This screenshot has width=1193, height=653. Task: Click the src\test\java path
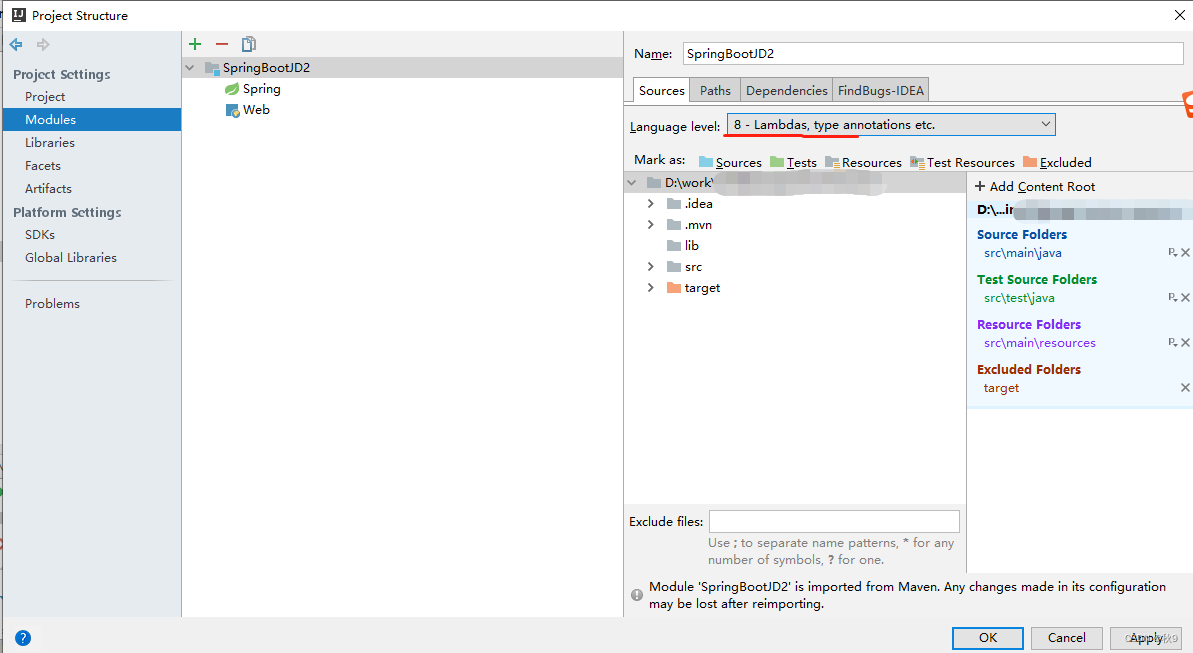tap(1019, 298)
